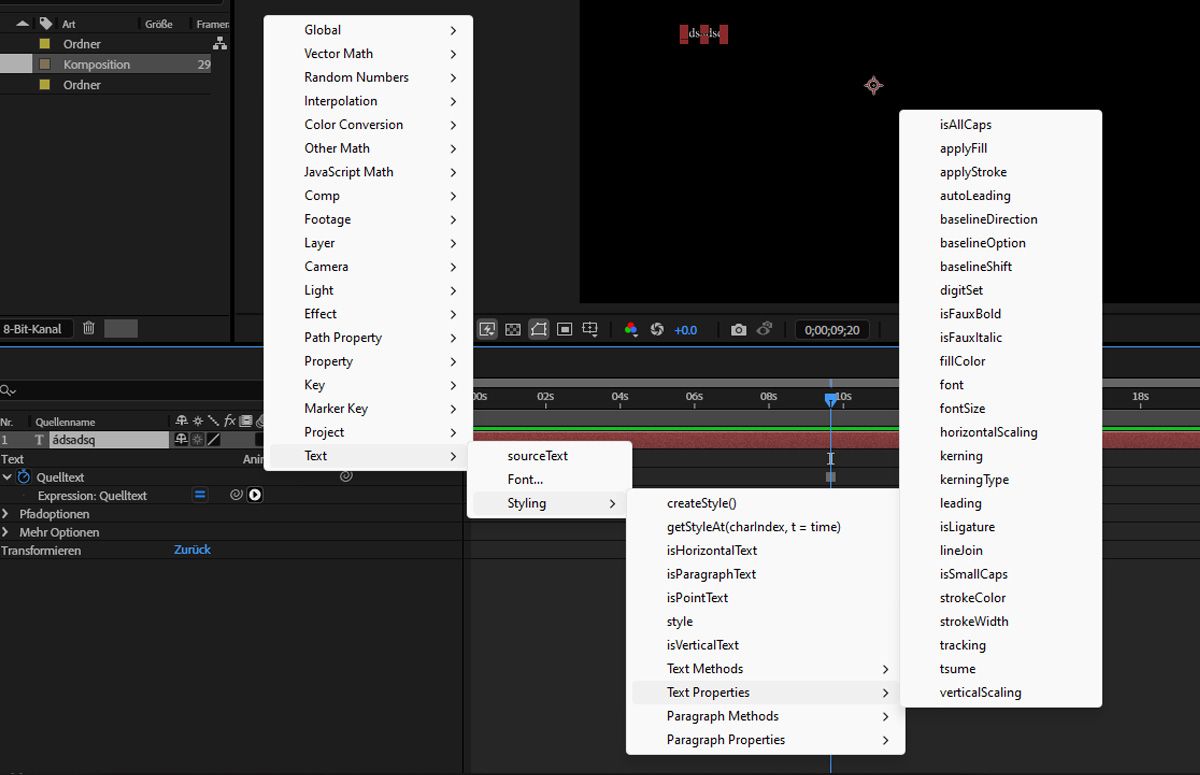Viewport: 1200px width, 775px height.
Task: Click the collapse transformations column header icon
Action: (197, 421)
